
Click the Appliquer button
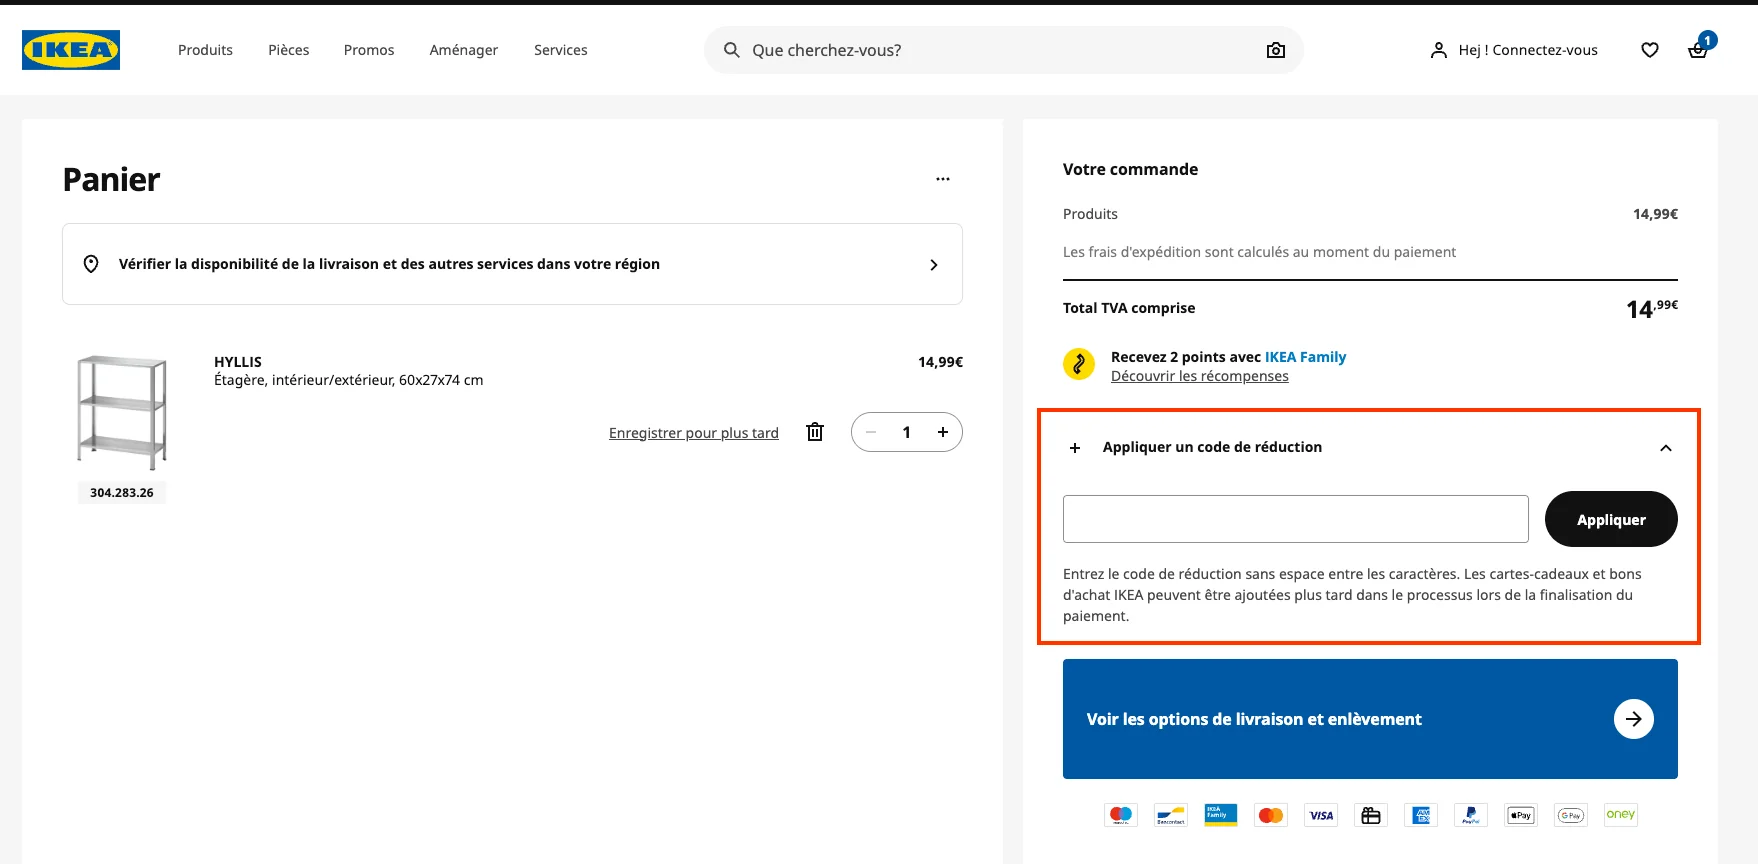click(1611, 519)
